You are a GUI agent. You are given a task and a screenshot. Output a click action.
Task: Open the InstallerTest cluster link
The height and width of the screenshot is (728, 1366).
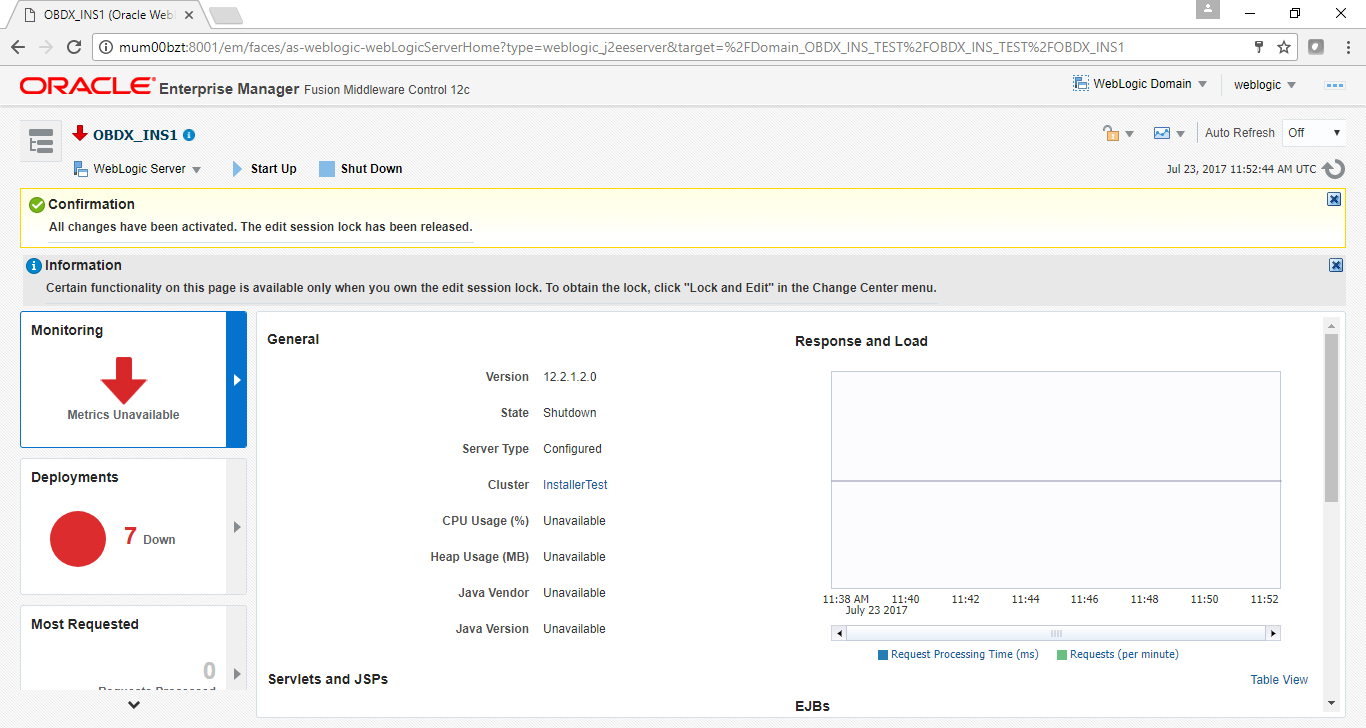coord(575,485)
